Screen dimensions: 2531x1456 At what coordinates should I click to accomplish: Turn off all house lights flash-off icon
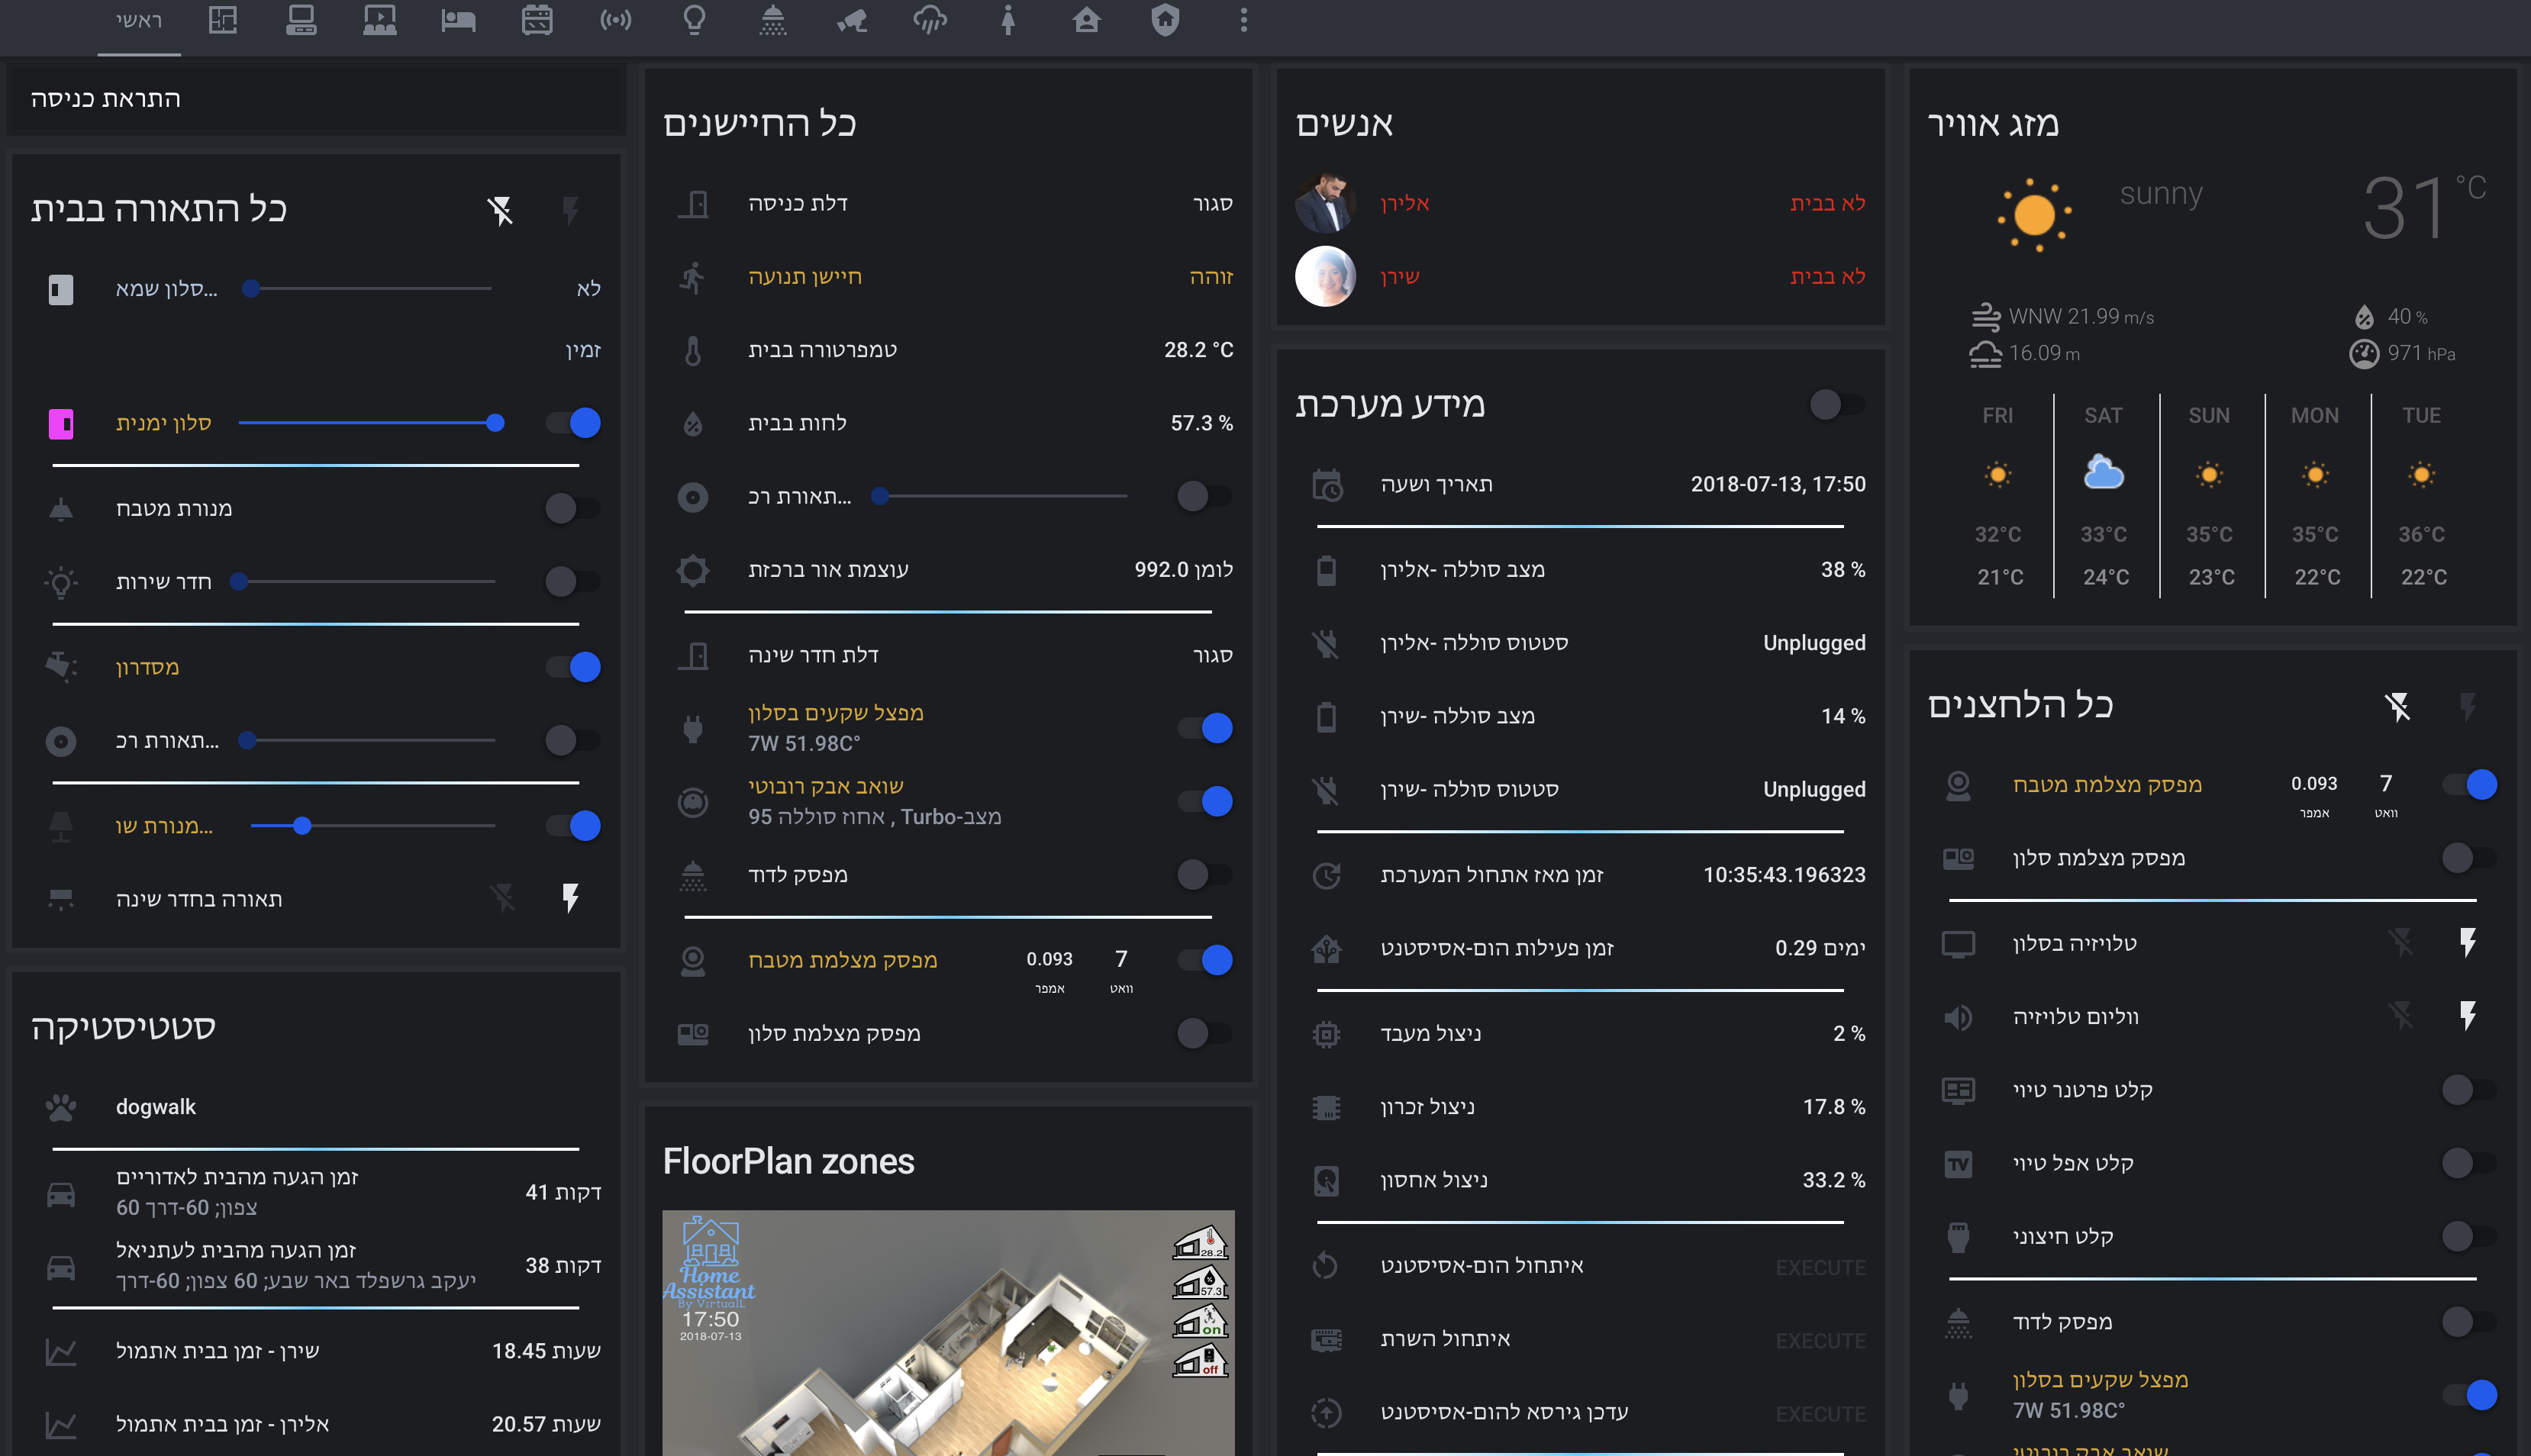(500, 210)
